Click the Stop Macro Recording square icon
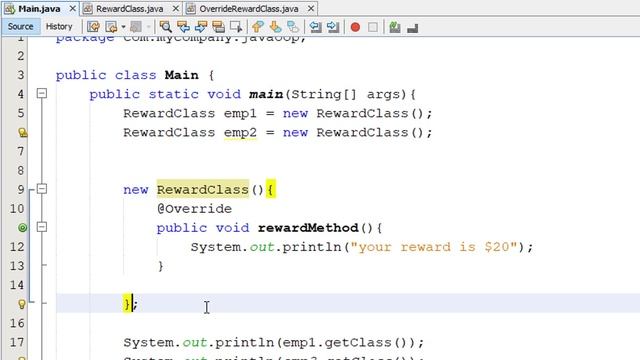This screenshot has width=640, height=360. [x=373, y=27]
